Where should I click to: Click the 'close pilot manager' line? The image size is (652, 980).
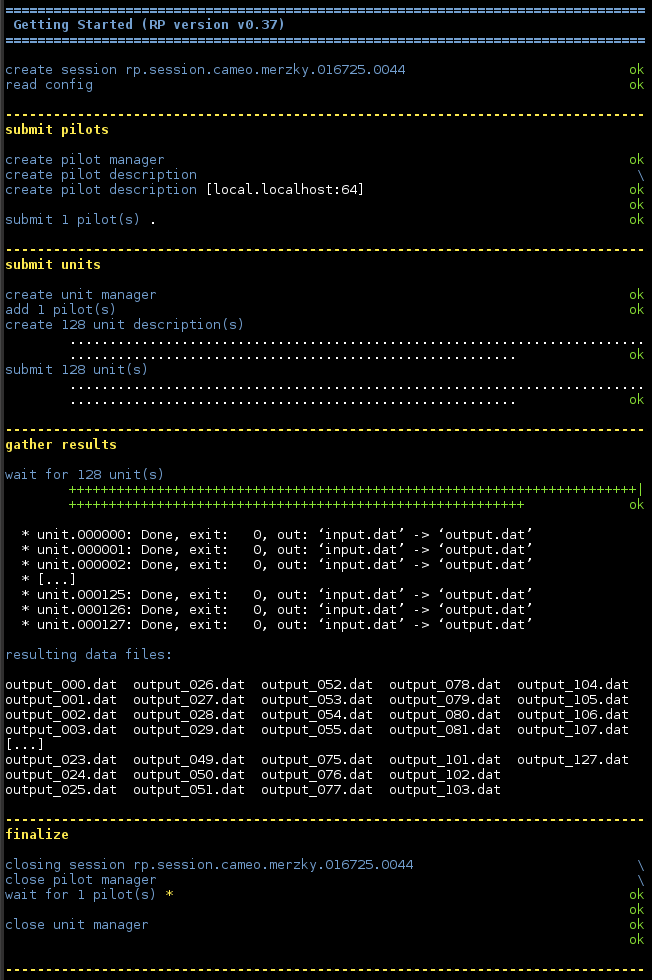(x=81, y=879)
